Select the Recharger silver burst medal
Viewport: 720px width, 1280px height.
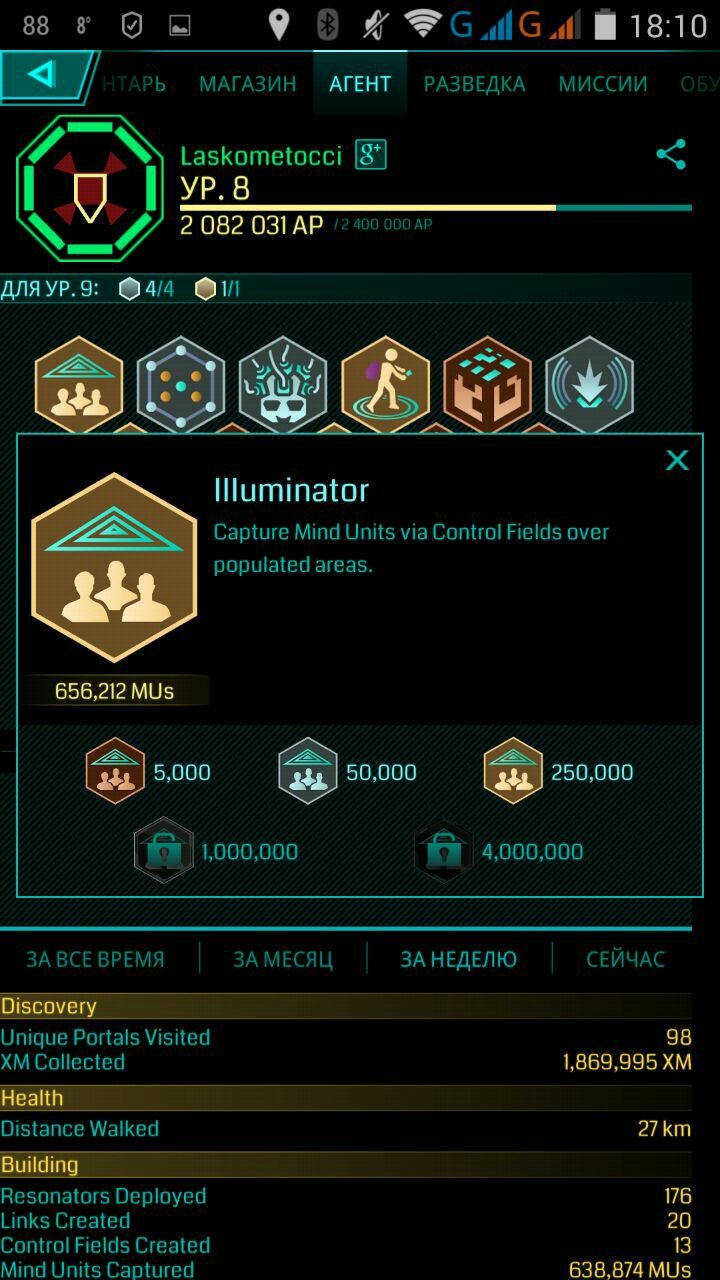[589, 385]
